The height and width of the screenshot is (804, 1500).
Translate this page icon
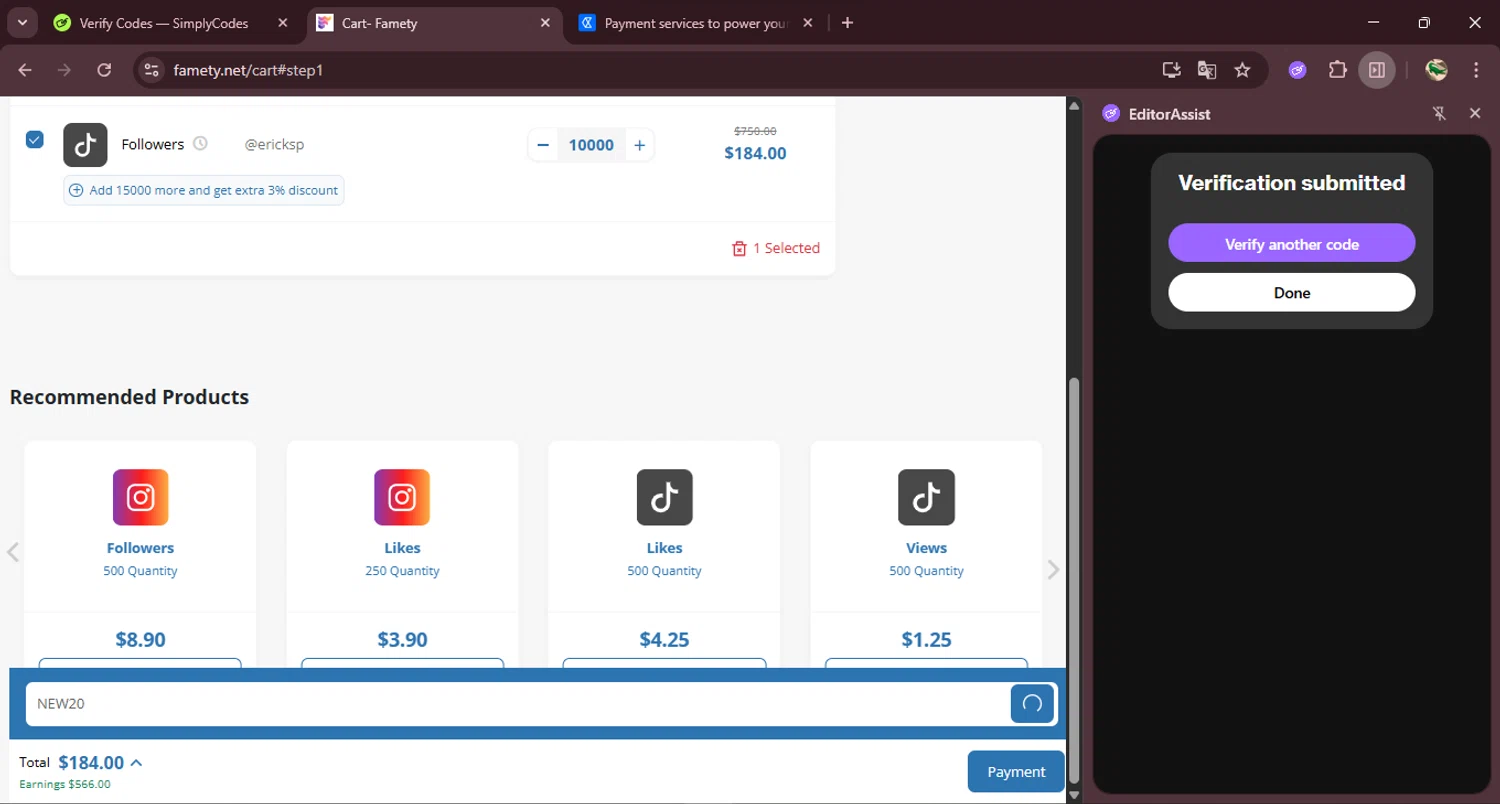click(1207, 70)
